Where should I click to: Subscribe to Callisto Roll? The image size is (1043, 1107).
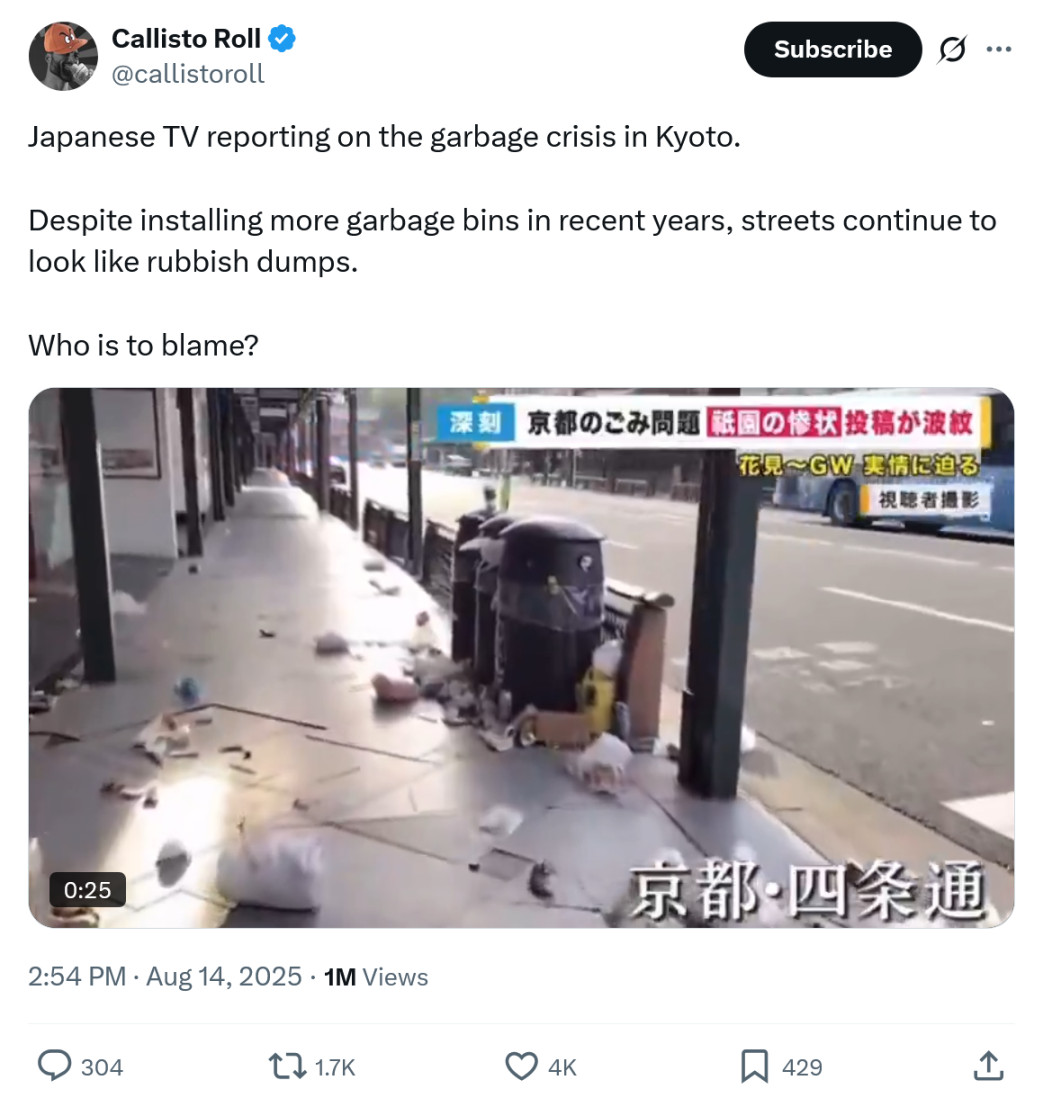pyautogui.click(x=833, y=49)
